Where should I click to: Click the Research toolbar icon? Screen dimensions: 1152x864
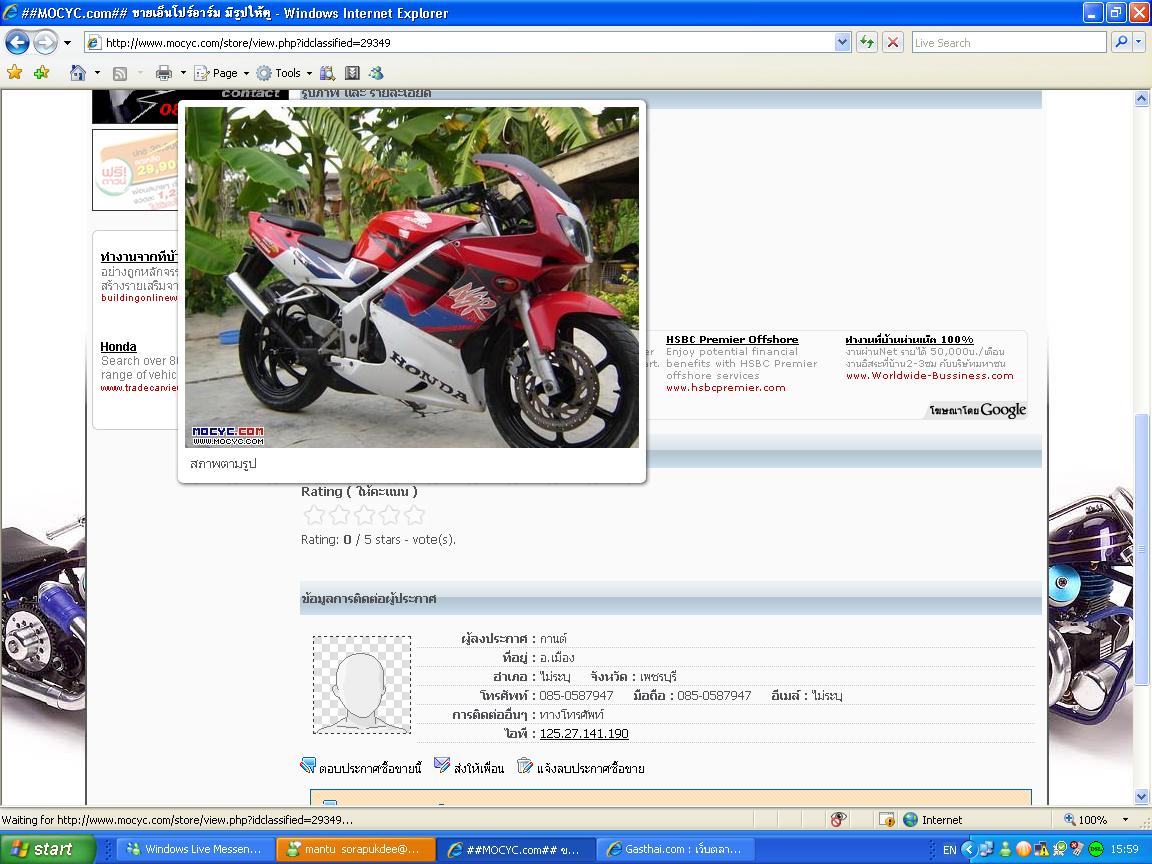coord(328,73)
